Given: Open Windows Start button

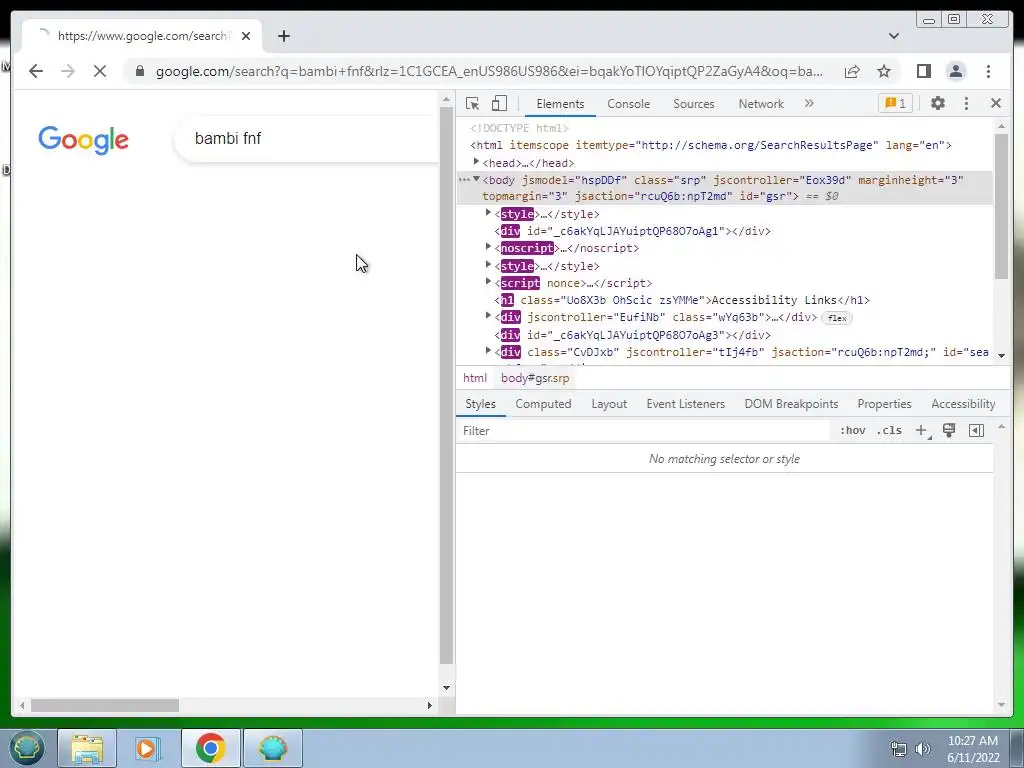Looking at the screenshot, I should pos(27,748).
